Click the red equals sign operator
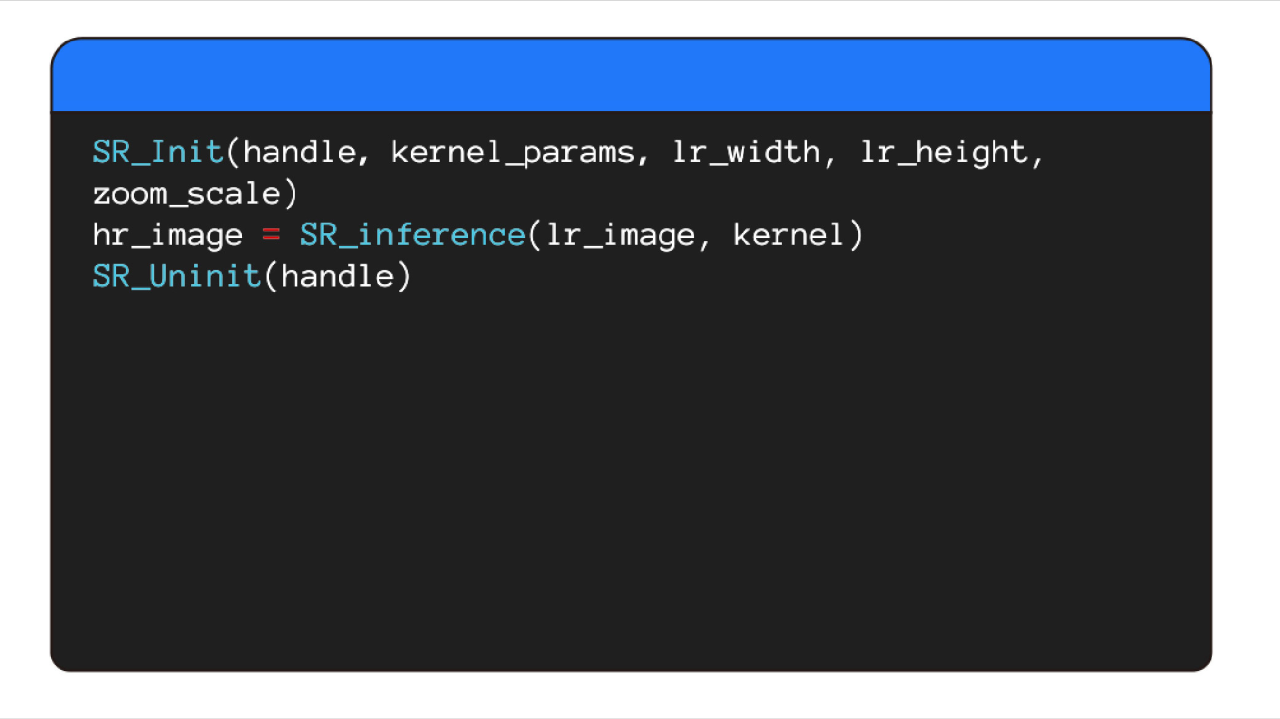 (x=271, y=236)
